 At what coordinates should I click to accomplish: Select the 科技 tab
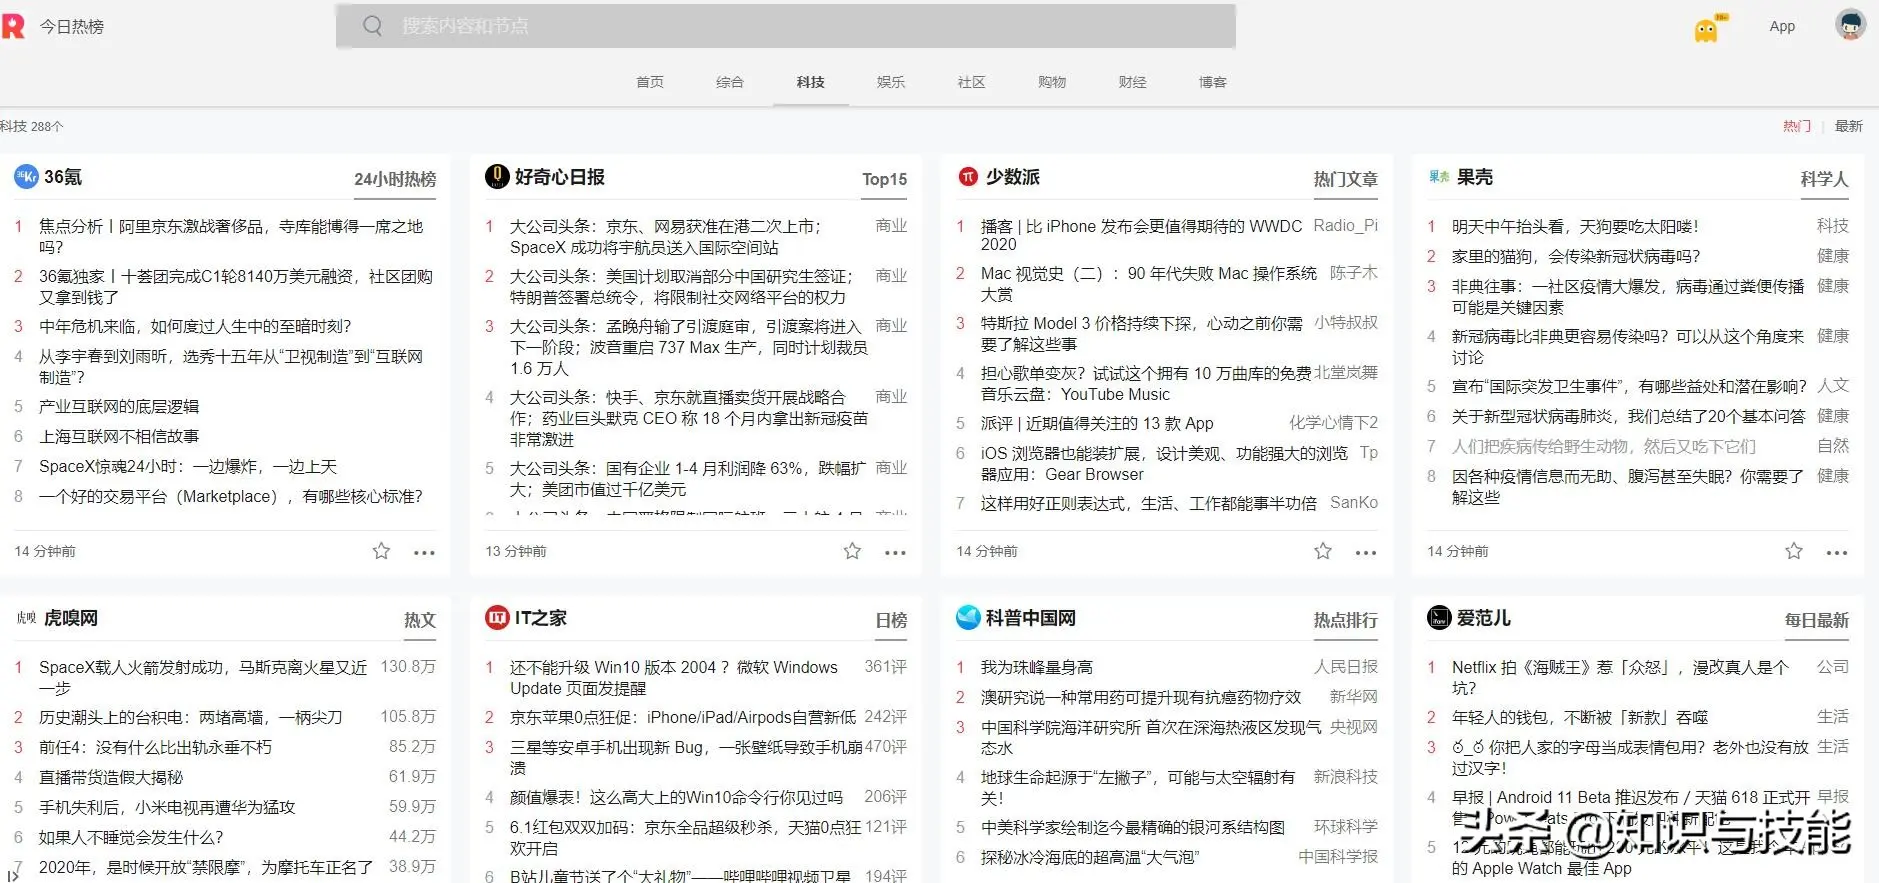[x=811, y=82]
